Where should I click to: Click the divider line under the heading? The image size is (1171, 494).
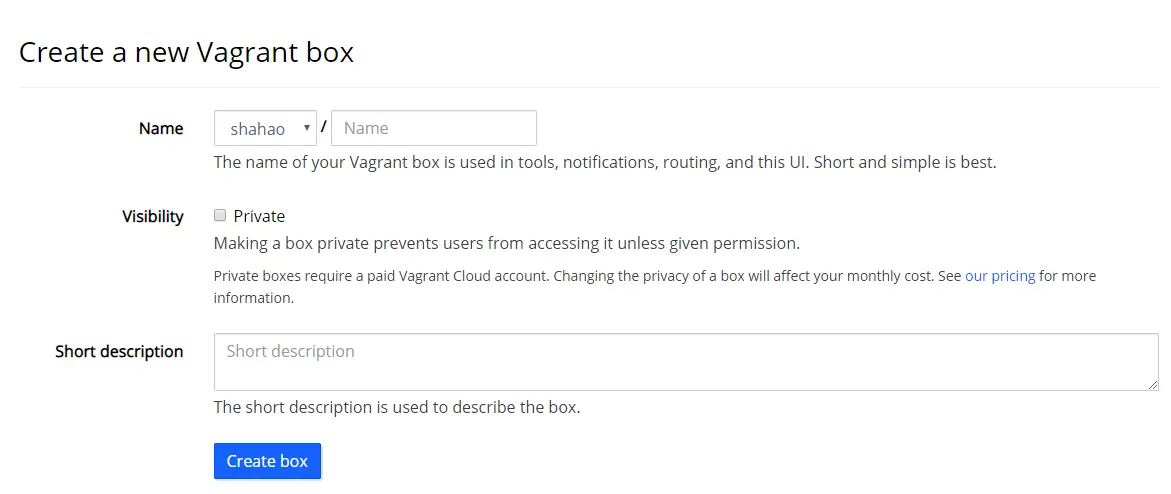[585, 88]
